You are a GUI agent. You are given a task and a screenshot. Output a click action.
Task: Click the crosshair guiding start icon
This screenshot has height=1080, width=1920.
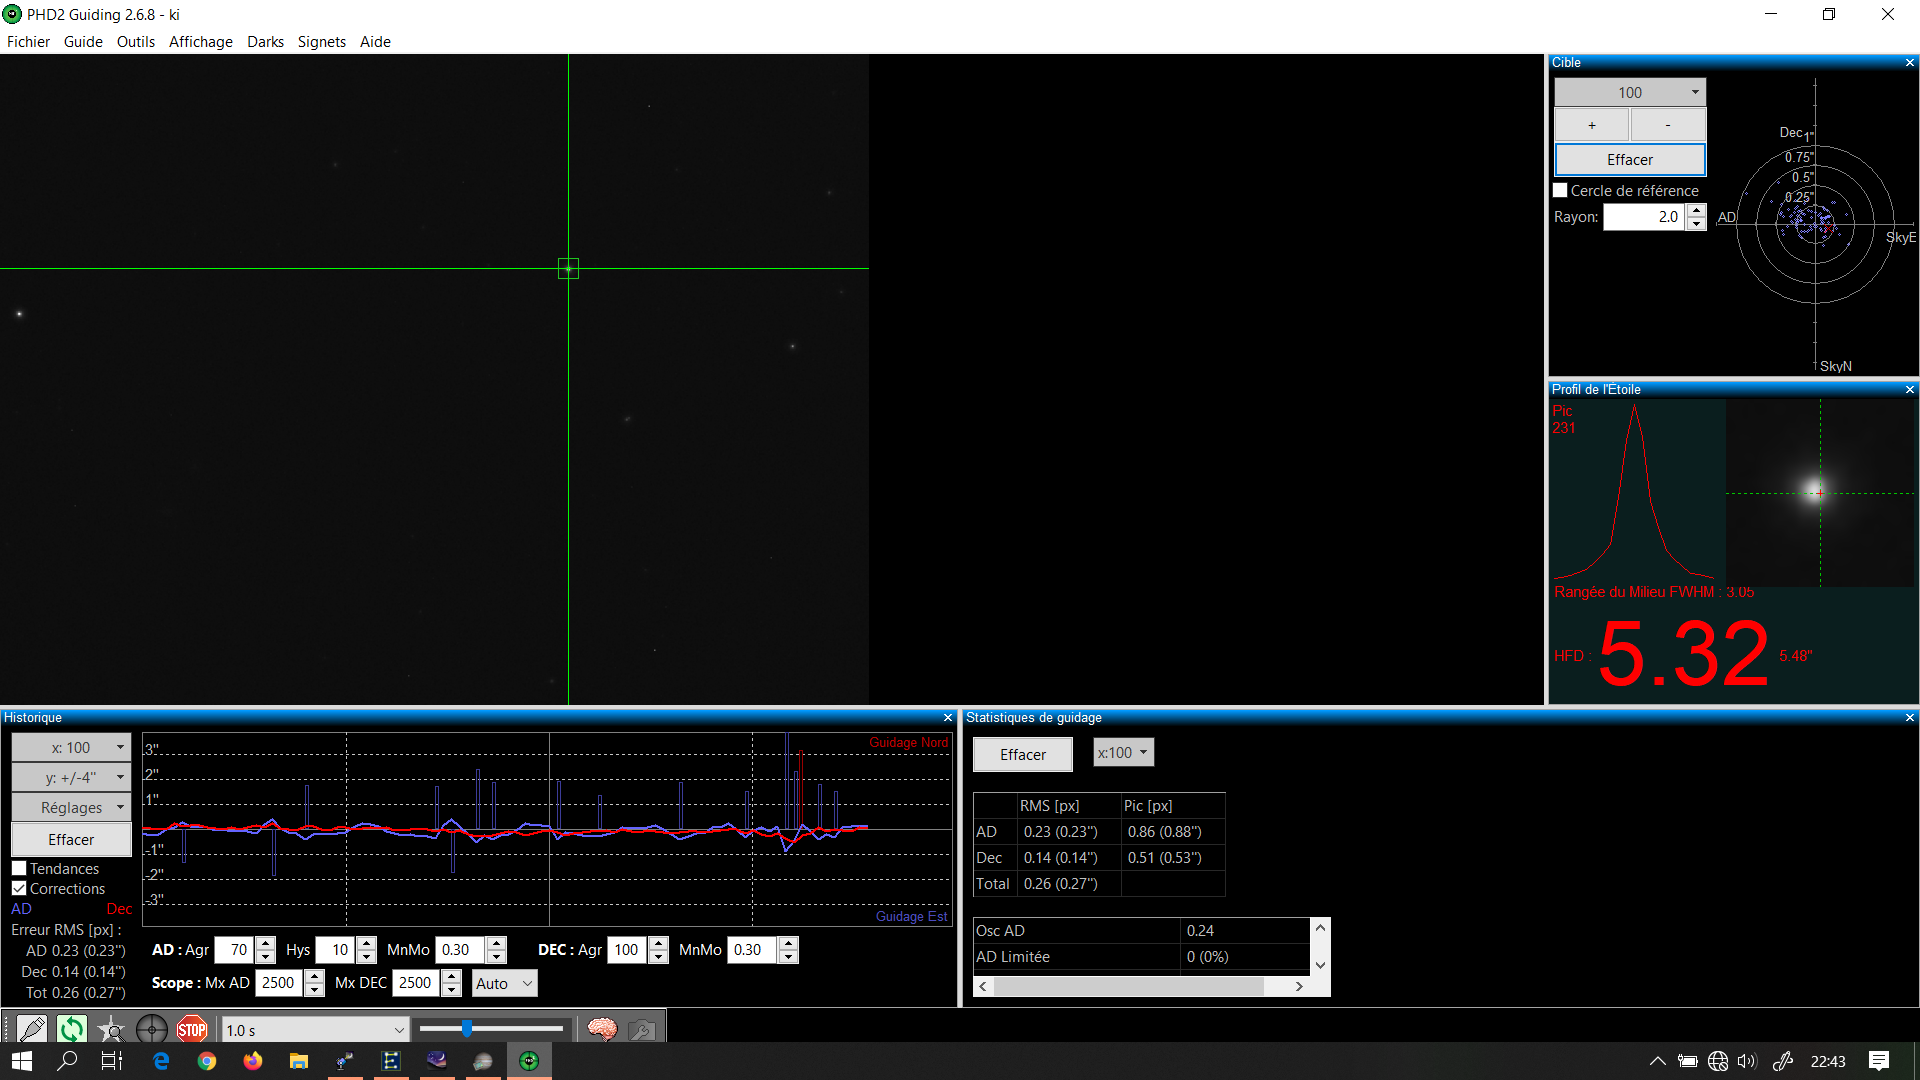click(x=151, y=1029)
